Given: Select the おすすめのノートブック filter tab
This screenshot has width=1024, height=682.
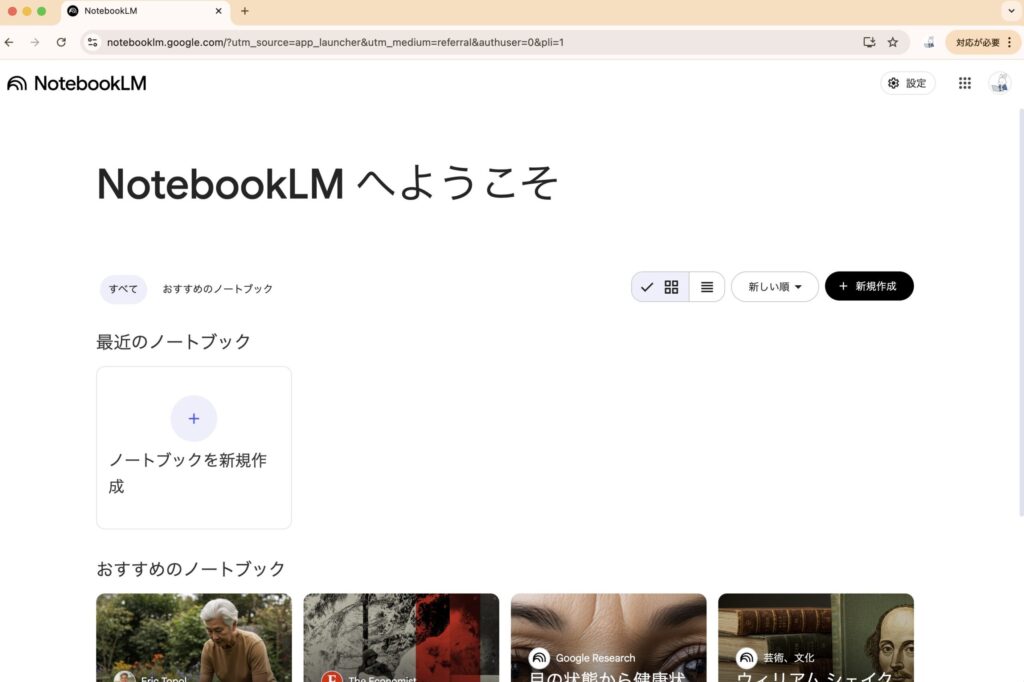Looking at the screenshot, I should [218, 289].
